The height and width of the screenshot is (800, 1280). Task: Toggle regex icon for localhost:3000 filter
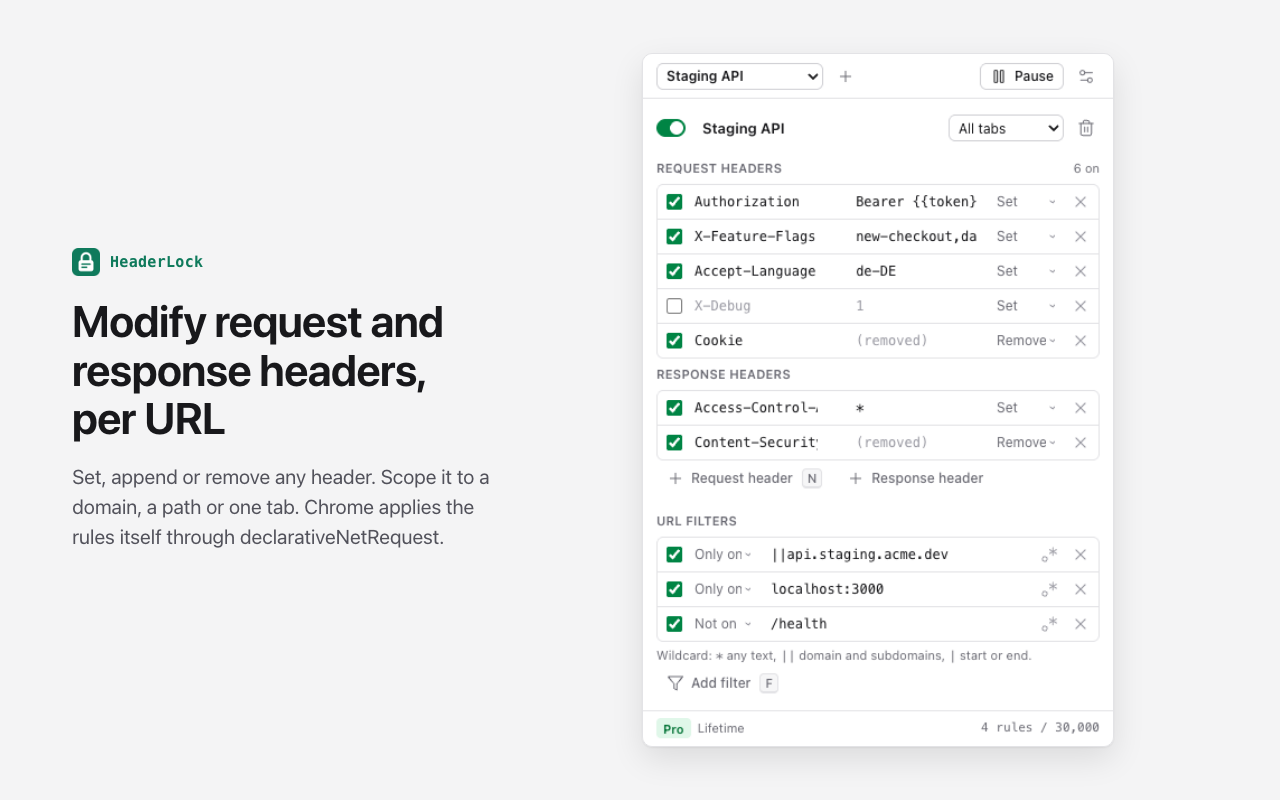pos(1049,589)
